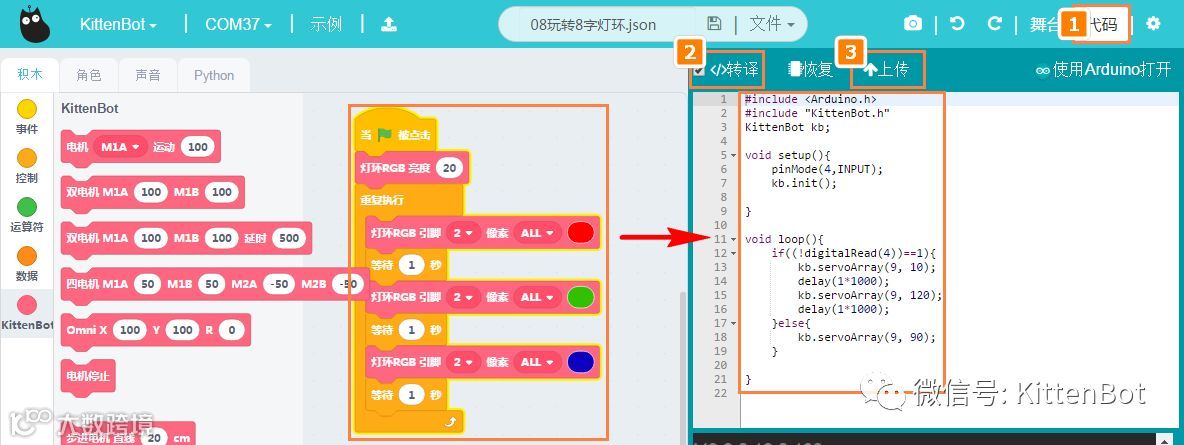Viewport: 1184px width, 445px height.
Task: Open the pin dropdown on red RGB block
Action: tap(463, 233)
